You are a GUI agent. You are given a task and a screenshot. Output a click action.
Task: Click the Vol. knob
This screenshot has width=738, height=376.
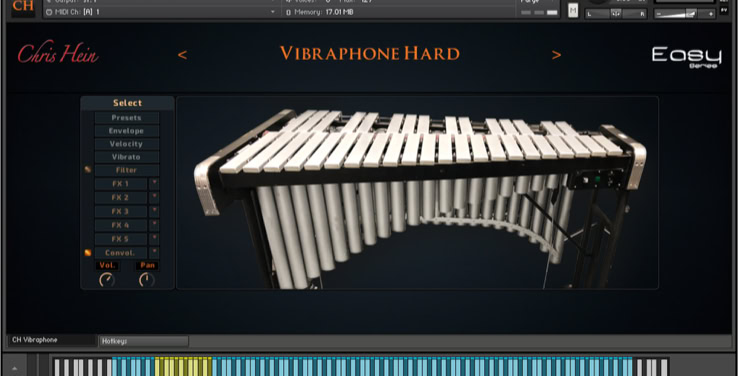107,280
